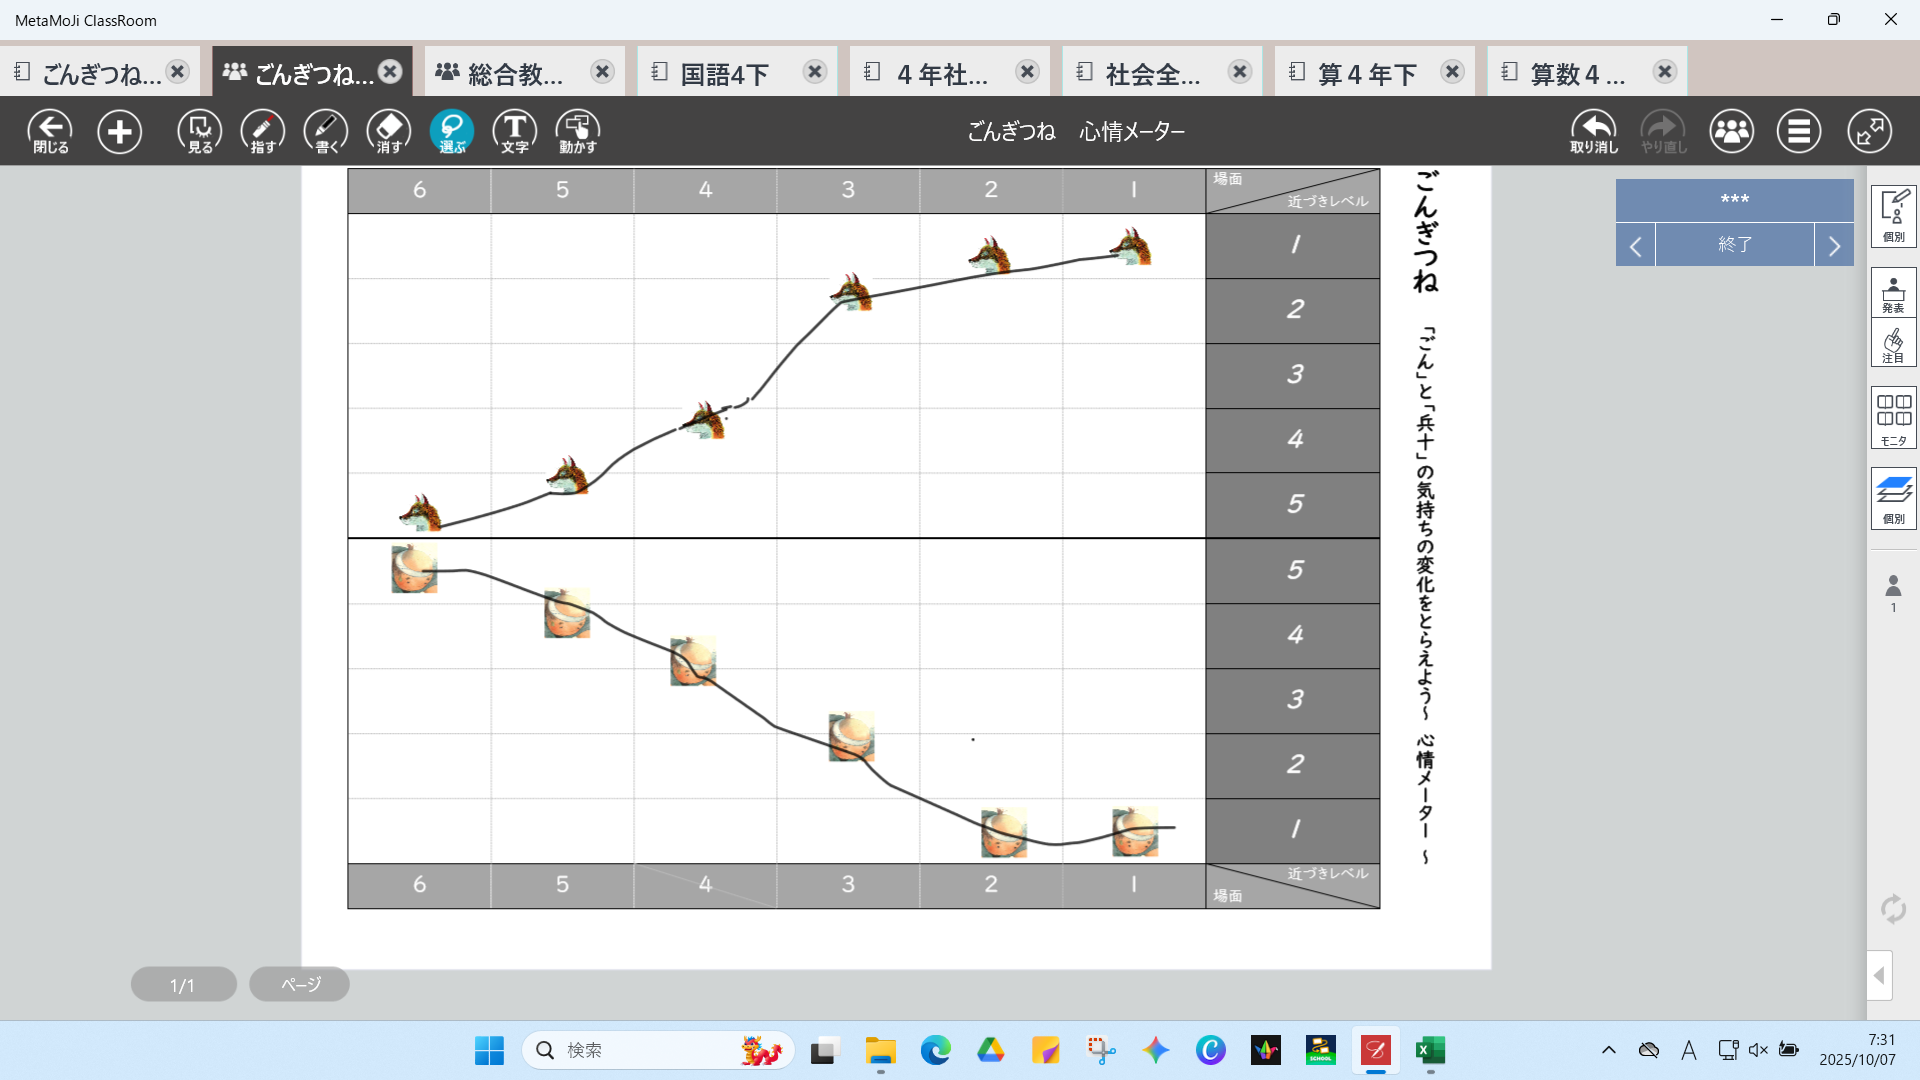This screenshot has width=1920, height=1080.
Task: Open the 閉じる back arrow
Action: tap(50, 131)
